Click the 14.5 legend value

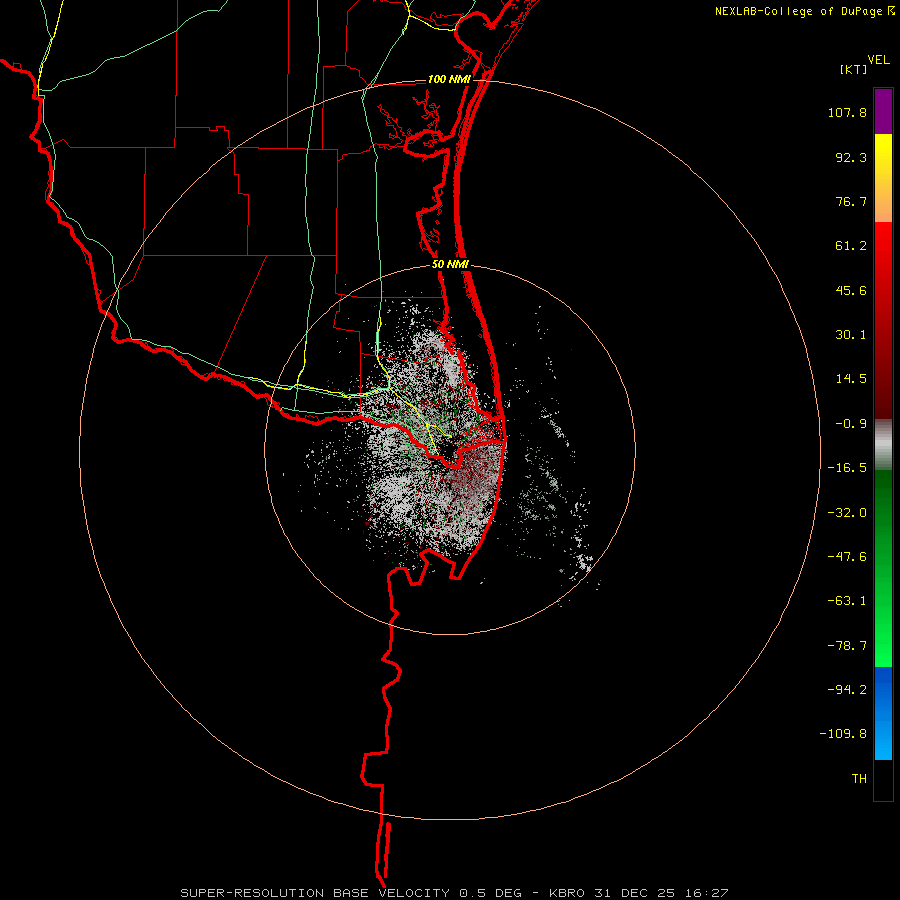(x=851, y=379)
